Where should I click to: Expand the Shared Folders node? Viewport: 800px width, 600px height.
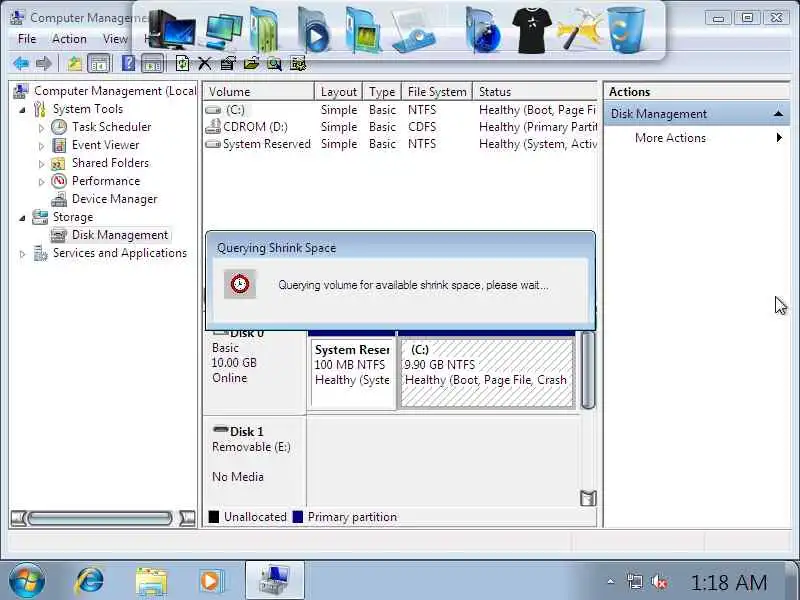point(41,164)
